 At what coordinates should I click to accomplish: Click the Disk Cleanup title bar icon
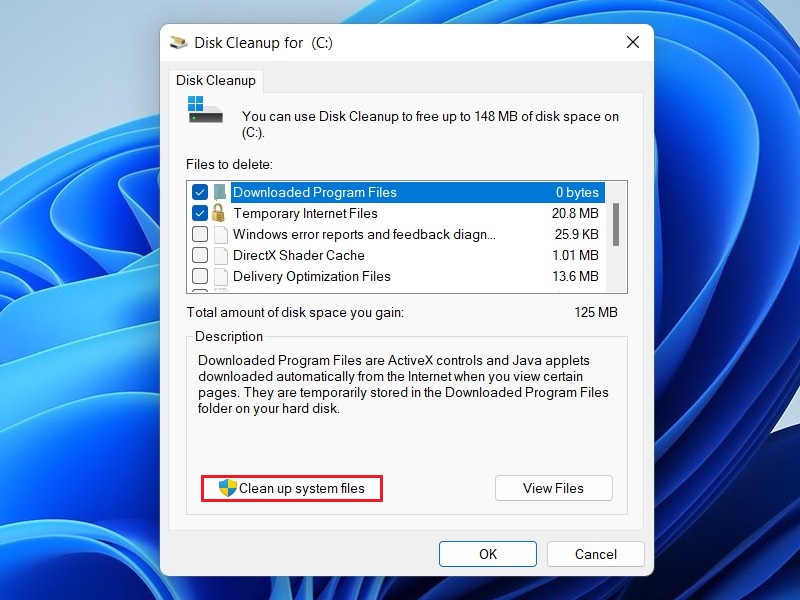(x=179, y=42)
